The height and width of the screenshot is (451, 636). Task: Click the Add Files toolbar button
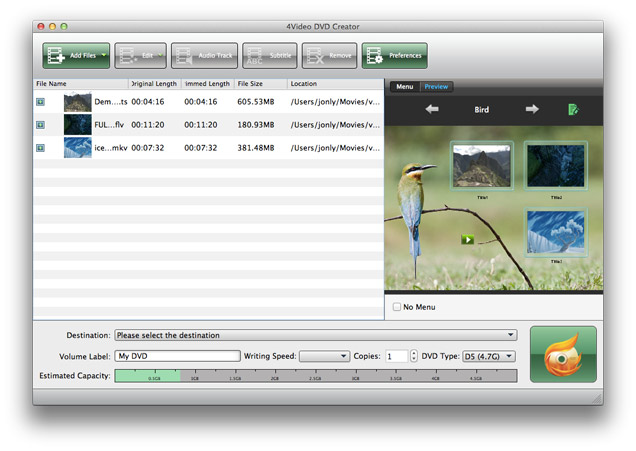76,56
